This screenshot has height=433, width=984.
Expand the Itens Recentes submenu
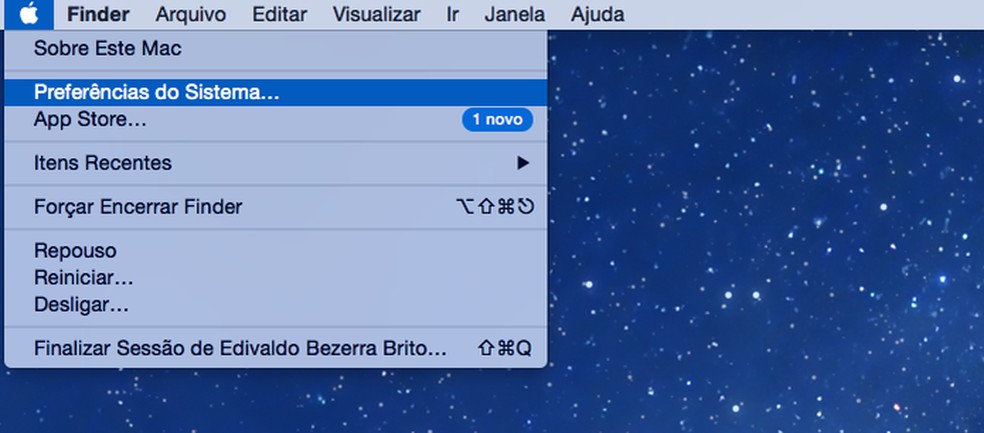(275, 163)
